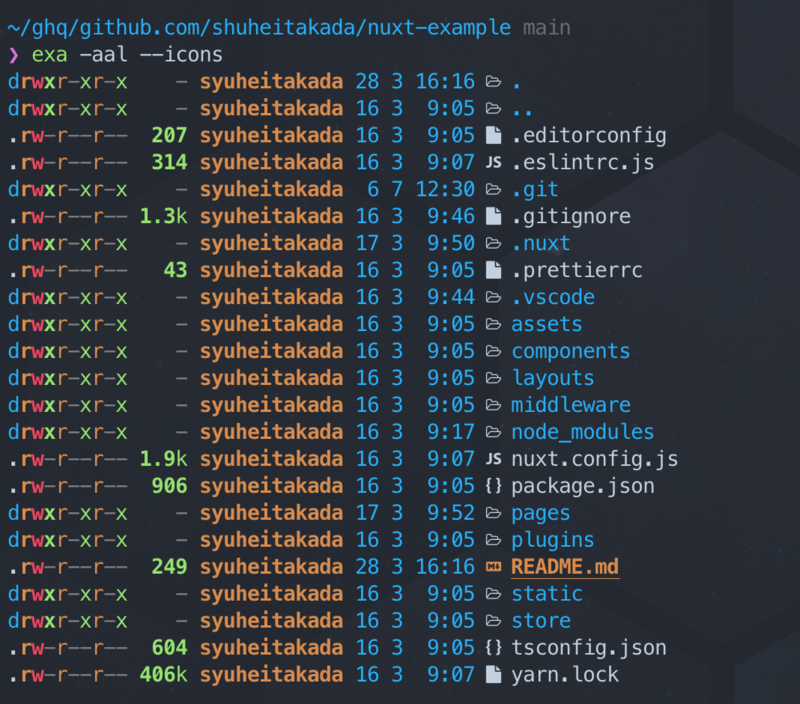Click the folder icon beside assets
The height and width of the screenshot is (704, 800).
click(493, 324)
